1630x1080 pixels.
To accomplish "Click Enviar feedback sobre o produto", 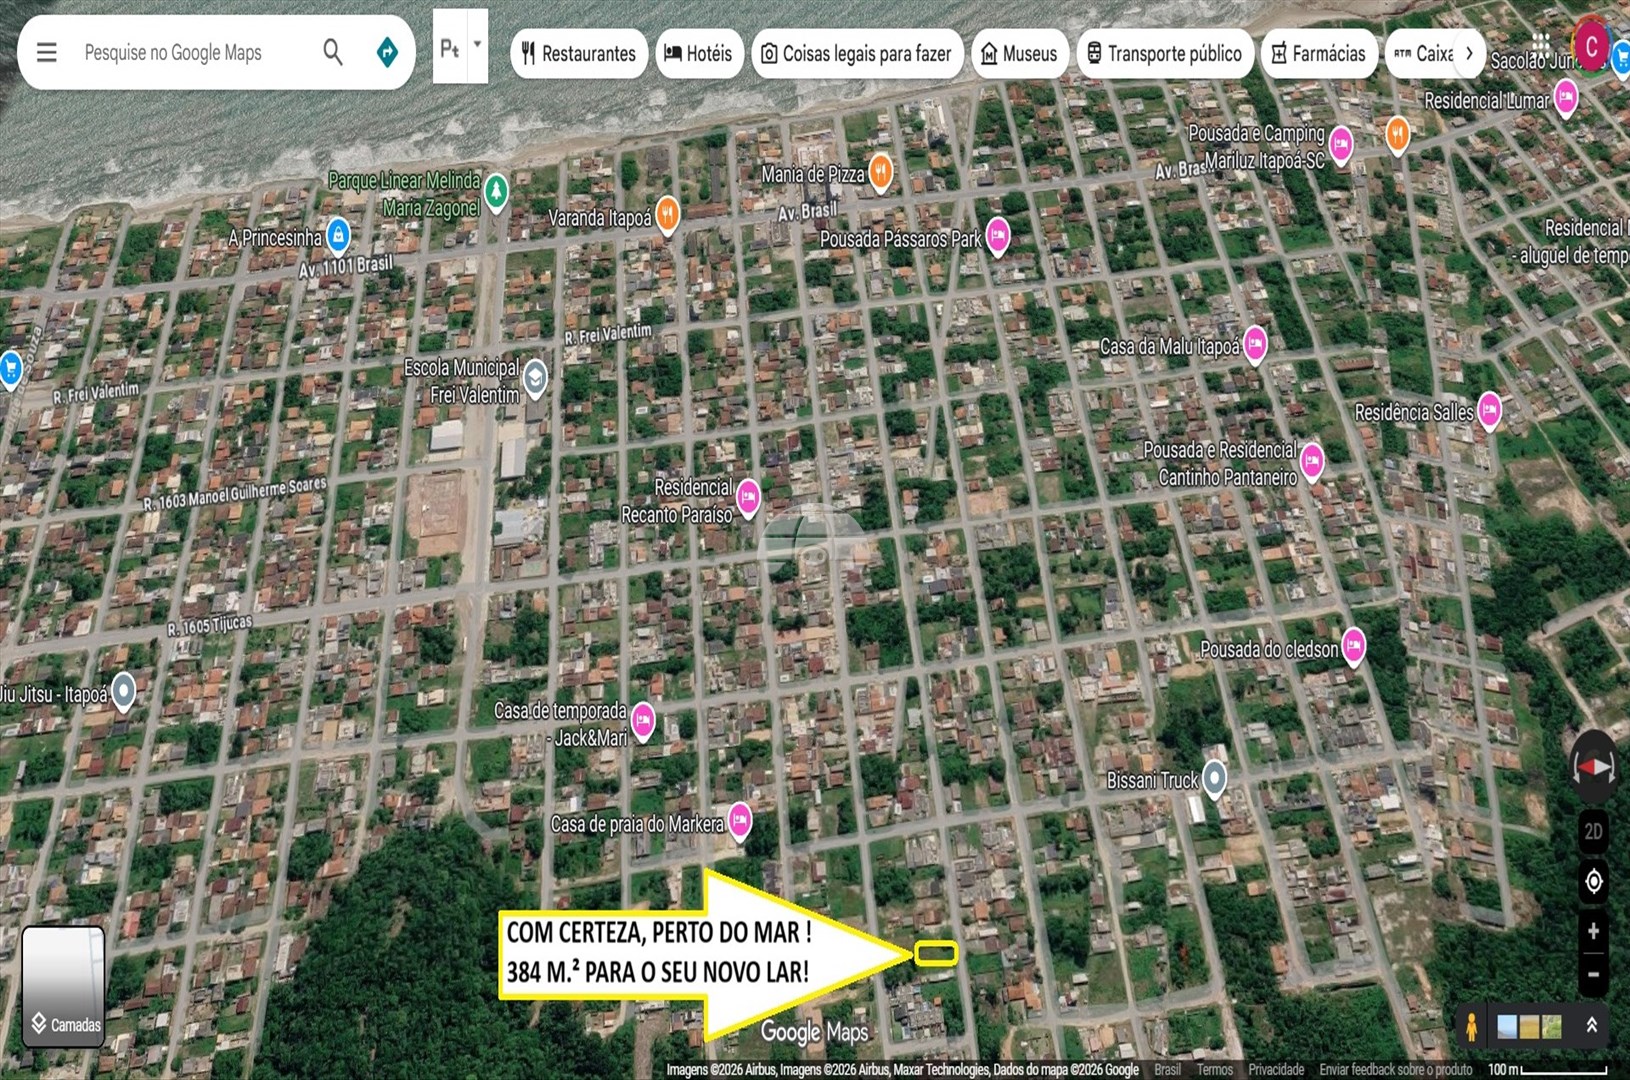I will click(x=1396, y=1070).
